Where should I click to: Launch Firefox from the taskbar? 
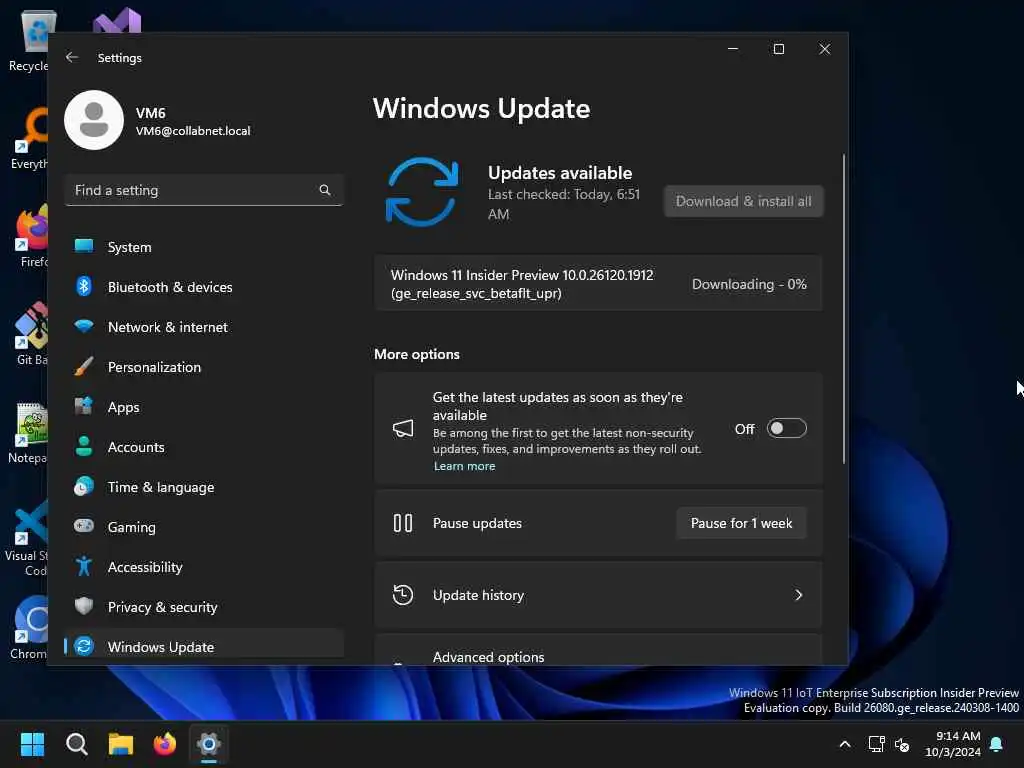click(x=165, y=744)
